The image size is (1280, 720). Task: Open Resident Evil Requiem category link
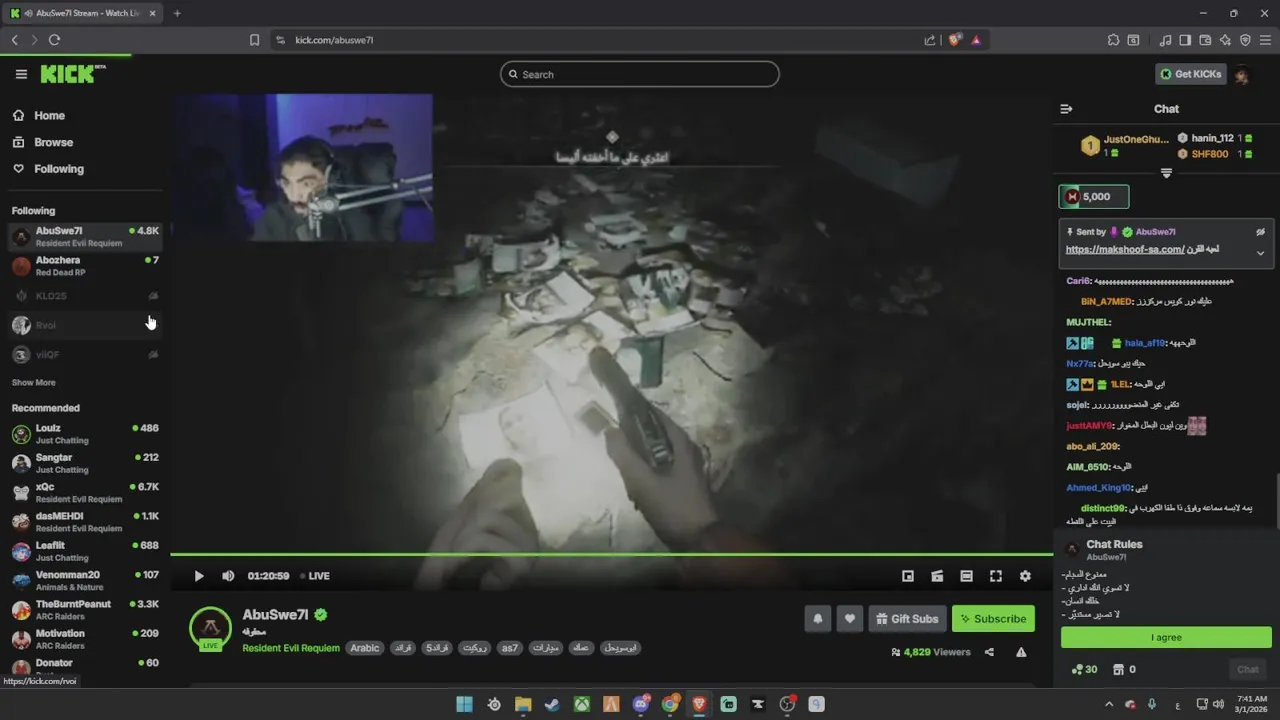coord(291,648)
